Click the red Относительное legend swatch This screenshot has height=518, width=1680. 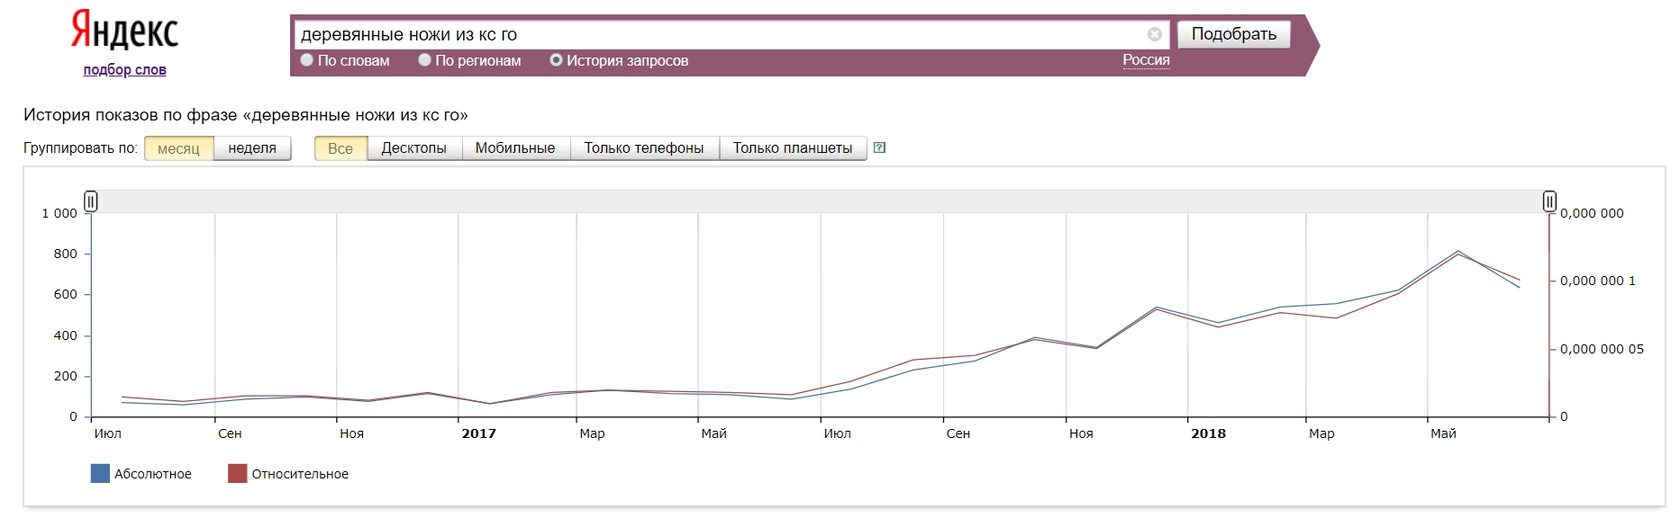[237, 474]
